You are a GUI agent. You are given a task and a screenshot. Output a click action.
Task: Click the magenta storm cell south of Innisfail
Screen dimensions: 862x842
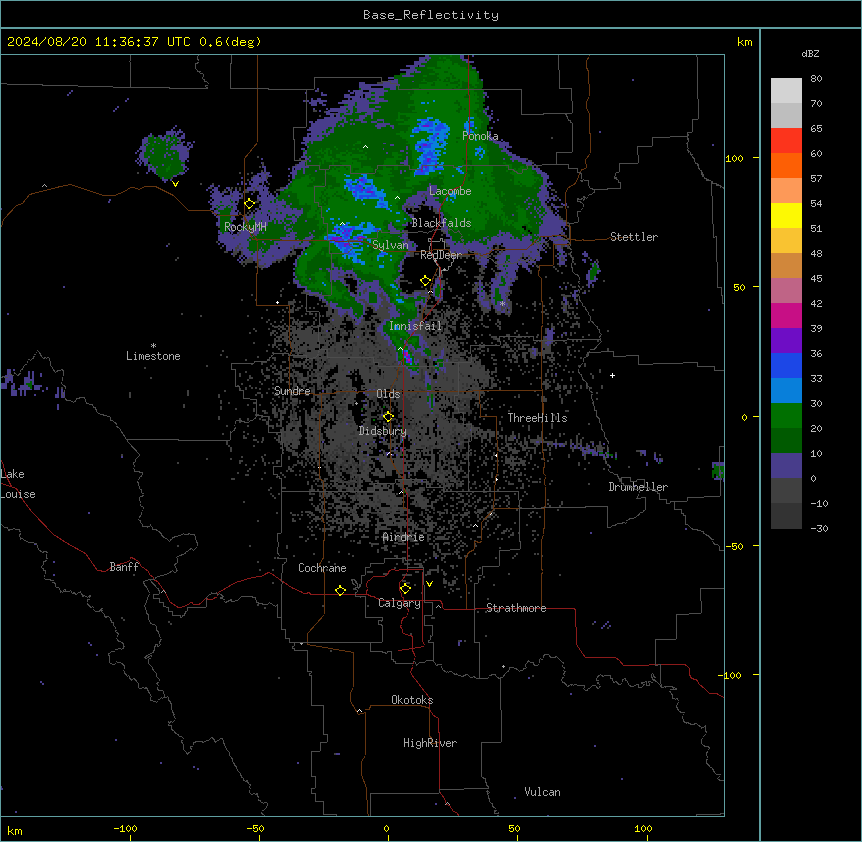click(407, 356)
